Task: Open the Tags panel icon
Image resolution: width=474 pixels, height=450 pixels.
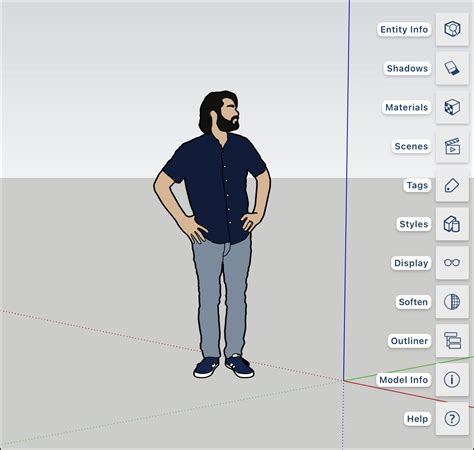Action: click(x=452, y=185)
